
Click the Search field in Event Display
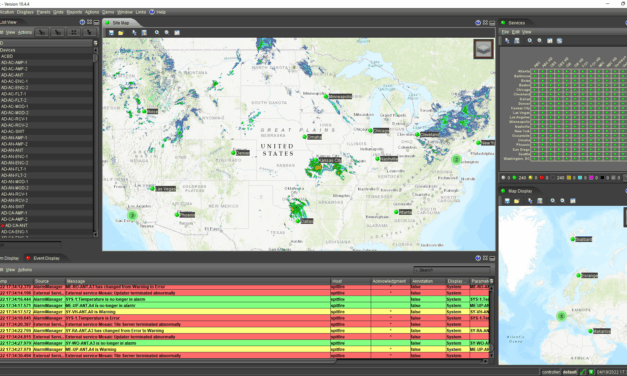[x=451, y=270]
